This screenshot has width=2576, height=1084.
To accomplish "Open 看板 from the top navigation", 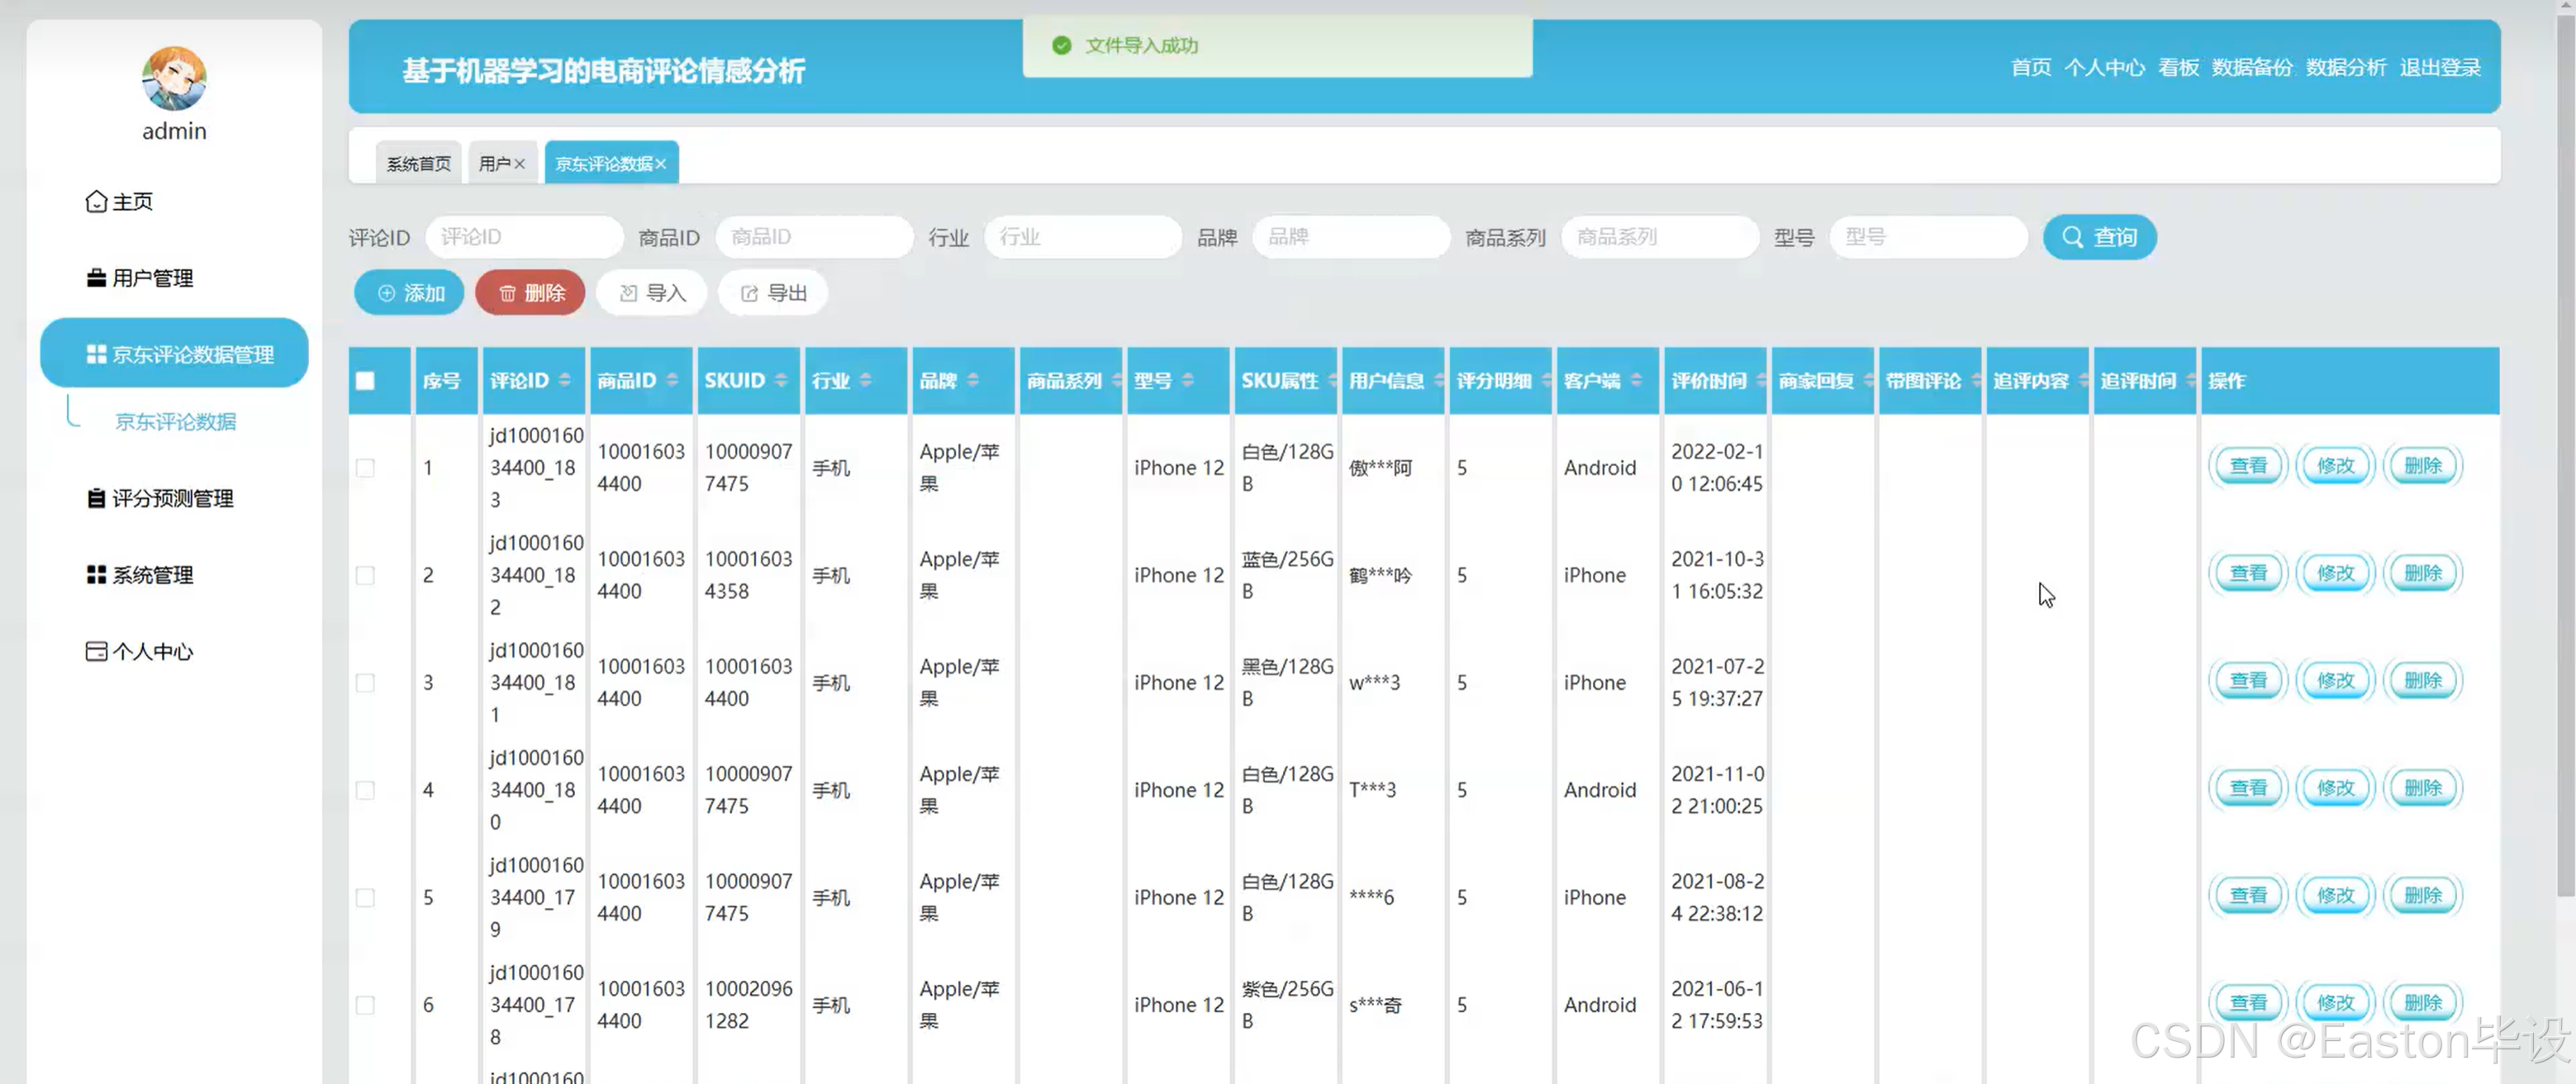I will coord(2179,67).
